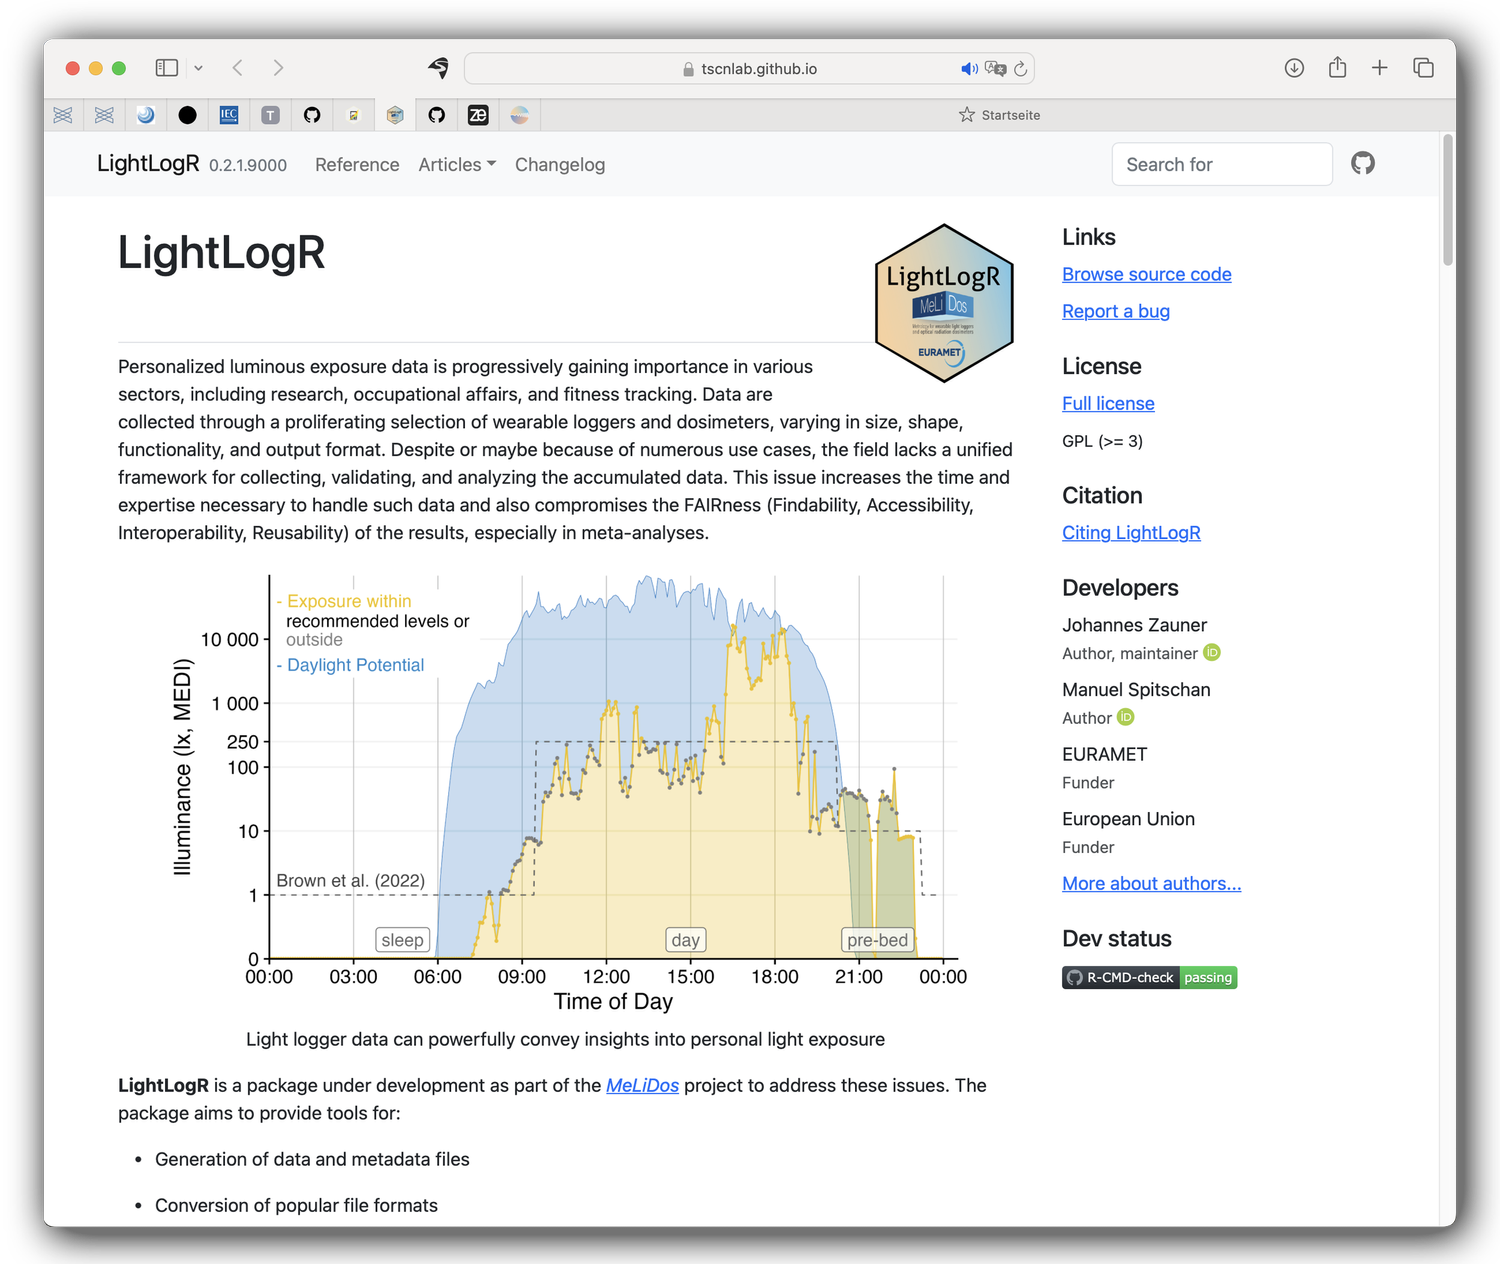Show tab overview
Image resolution: width=1500 pixels, height=1264 pixels.
click(1423, 68)
